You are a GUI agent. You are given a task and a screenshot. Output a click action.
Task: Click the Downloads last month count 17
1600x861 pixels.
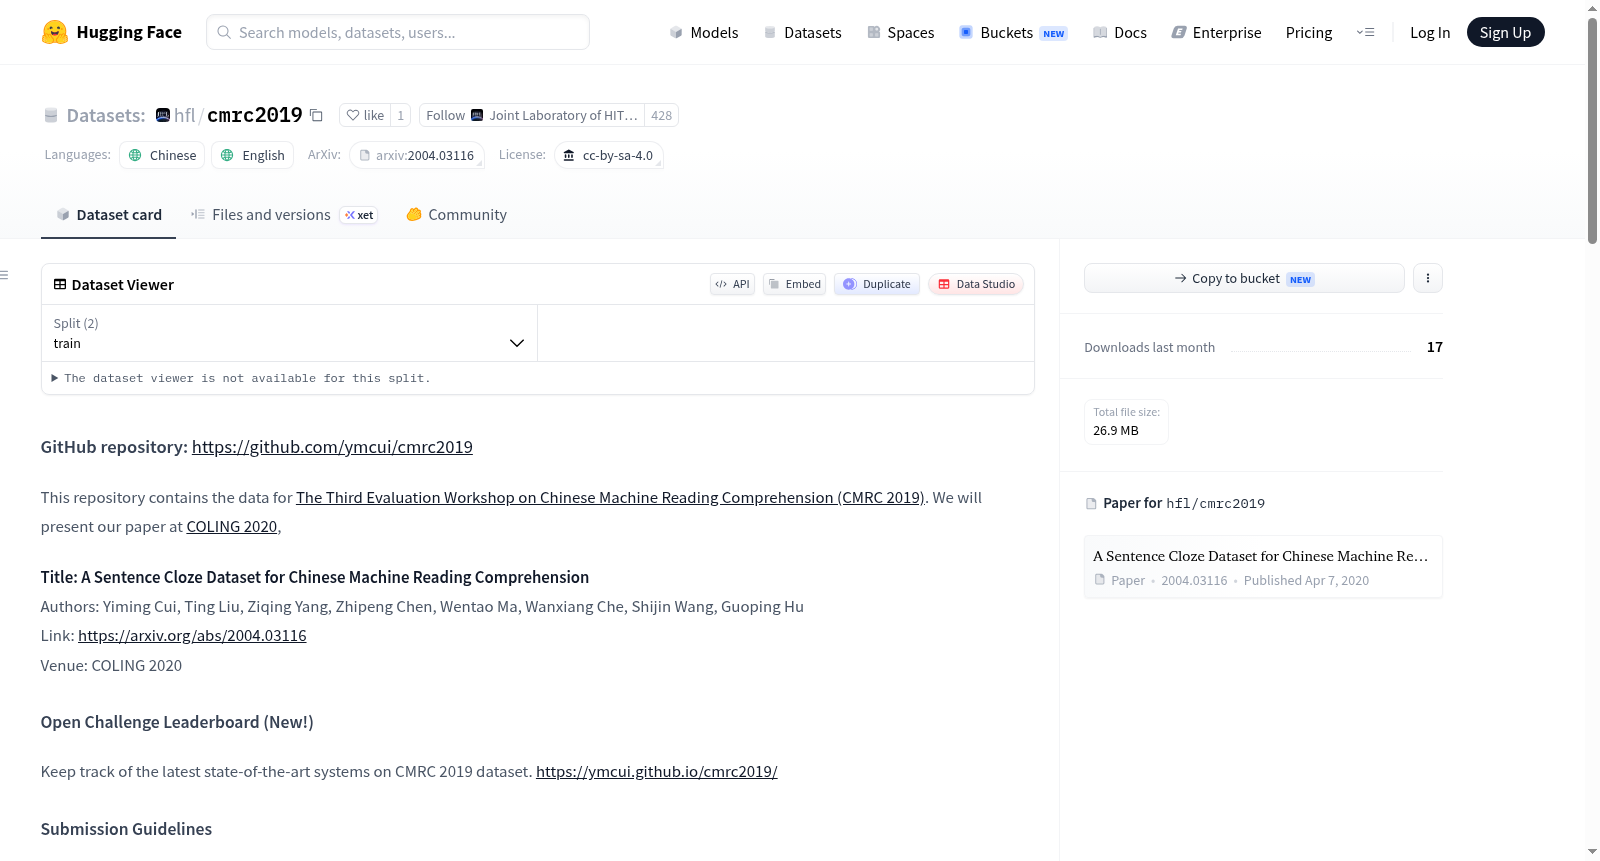point(1435,347)
